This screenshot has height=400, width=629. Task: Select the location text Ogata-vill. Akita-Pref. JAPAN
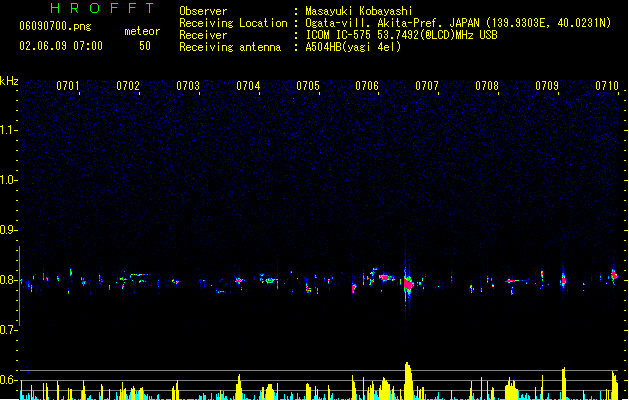(x=392, y=23)
